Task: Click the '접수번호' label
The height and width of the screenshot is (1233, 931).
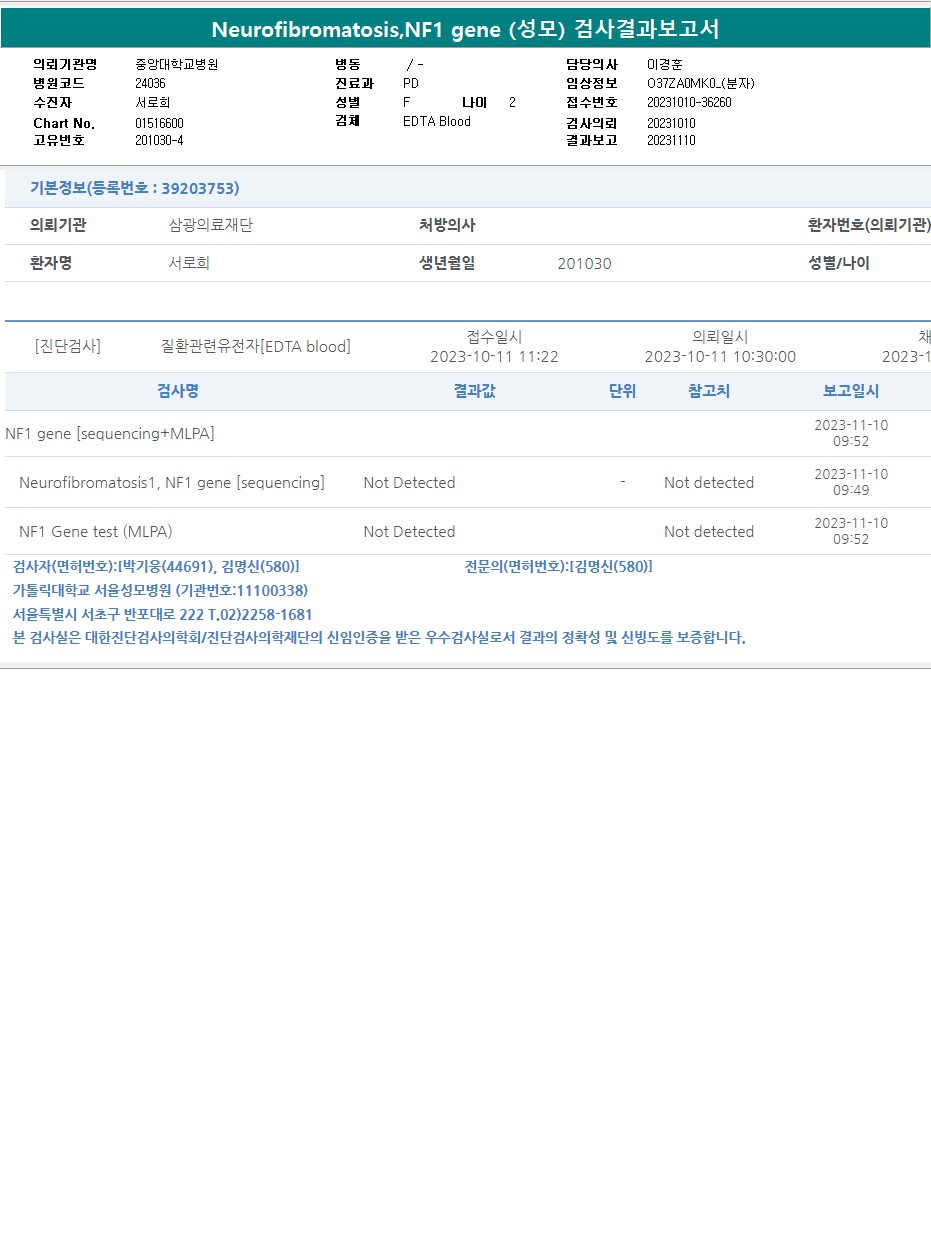Action: tap(592, 102)
